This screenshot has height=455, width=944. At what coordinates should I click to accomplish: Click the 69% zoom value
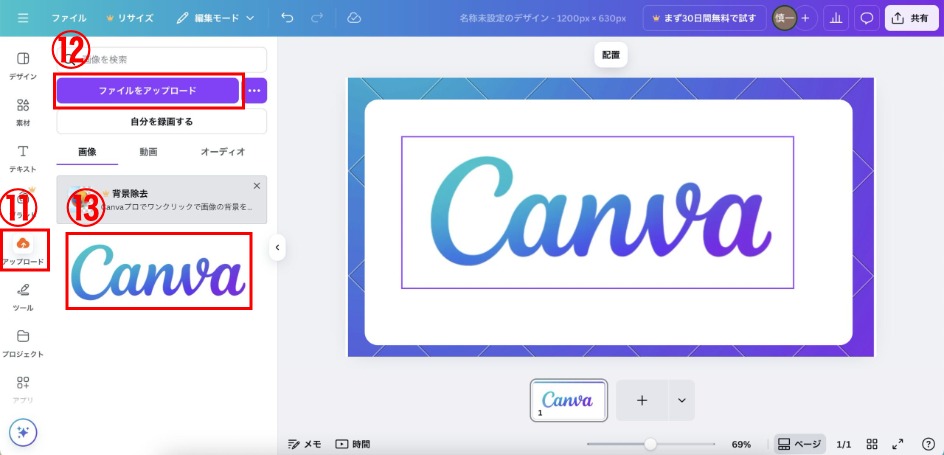point(741,444)
